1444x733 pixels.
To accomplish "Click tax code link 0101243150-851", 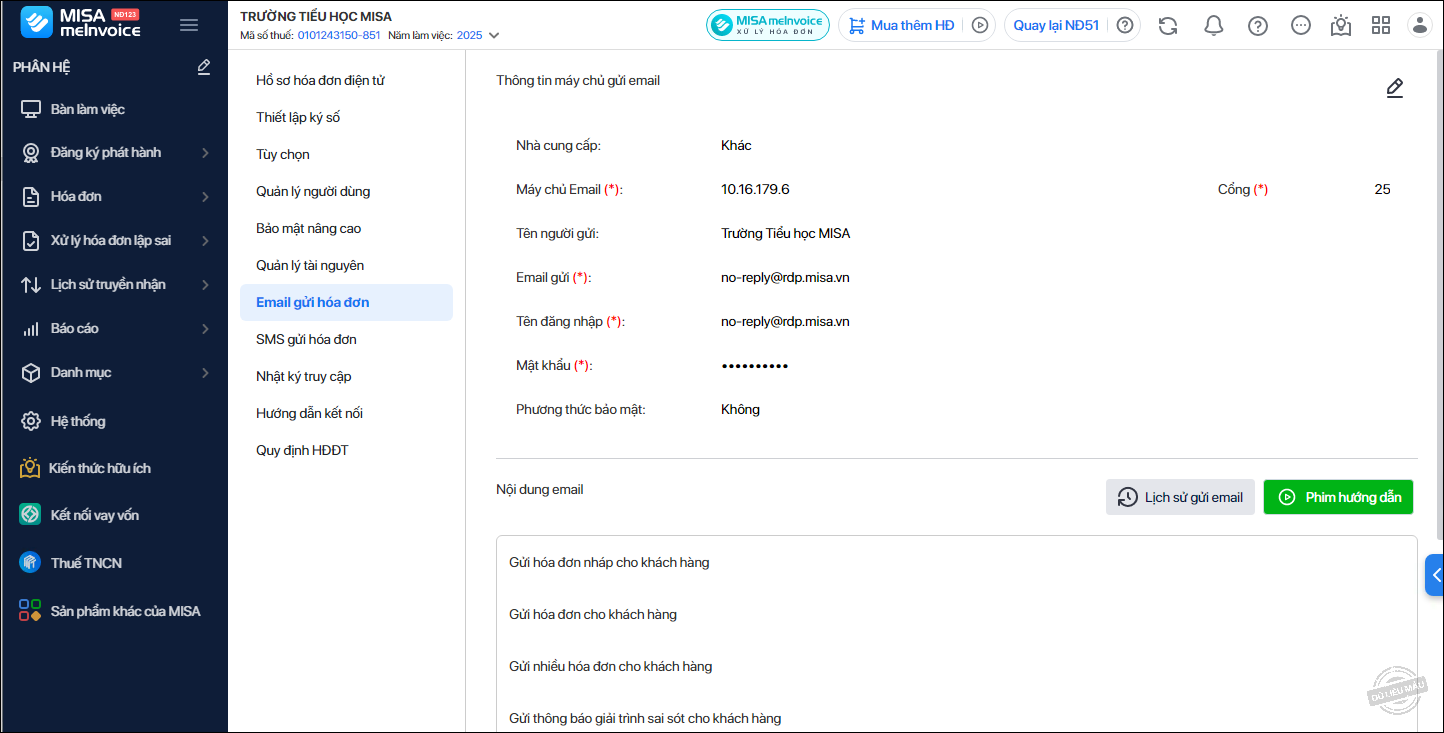I will [339, 35].
